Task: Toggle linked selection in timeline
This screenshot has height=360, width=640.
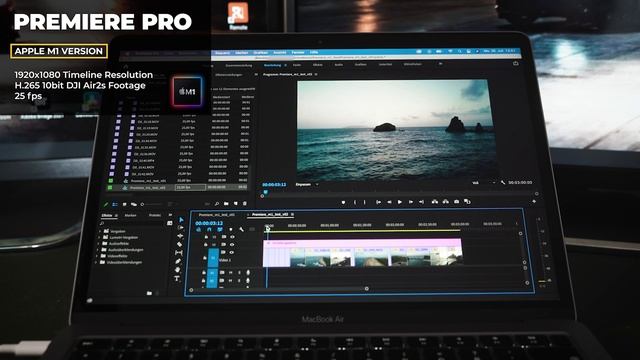Action: tap(220, 230)
